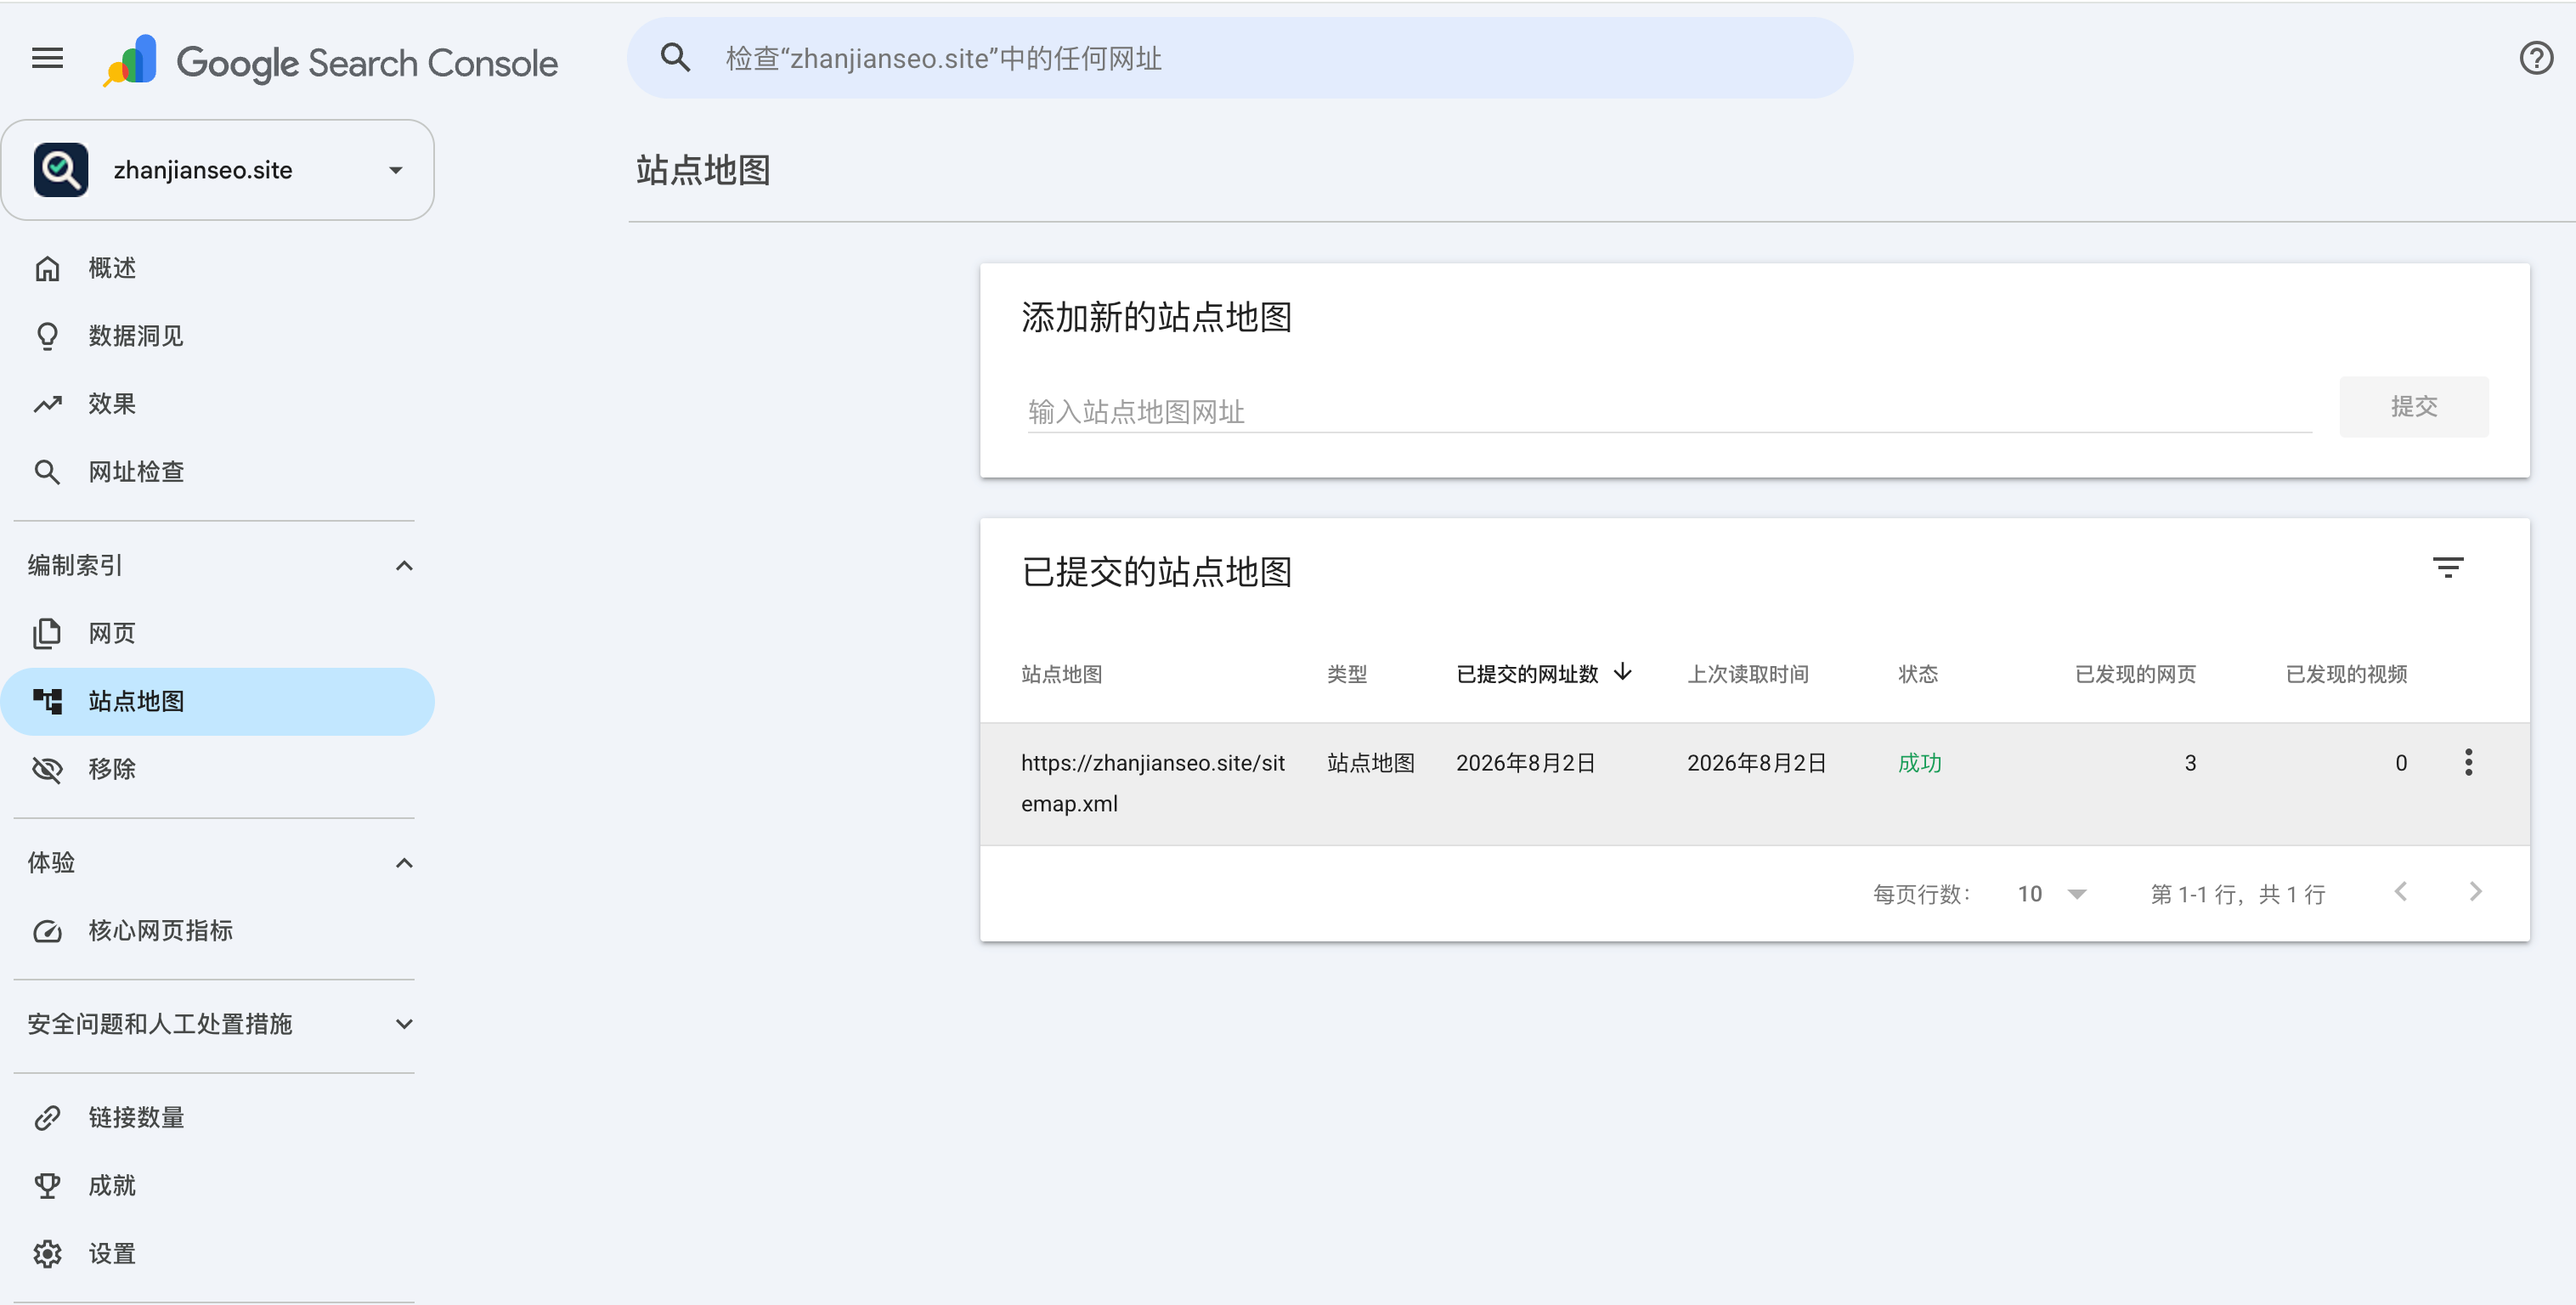Image resolution: width=2576 pixels, height=1305 pixels.
Task: Collapse the 编制索引 section
Action: tap(404, 566)
